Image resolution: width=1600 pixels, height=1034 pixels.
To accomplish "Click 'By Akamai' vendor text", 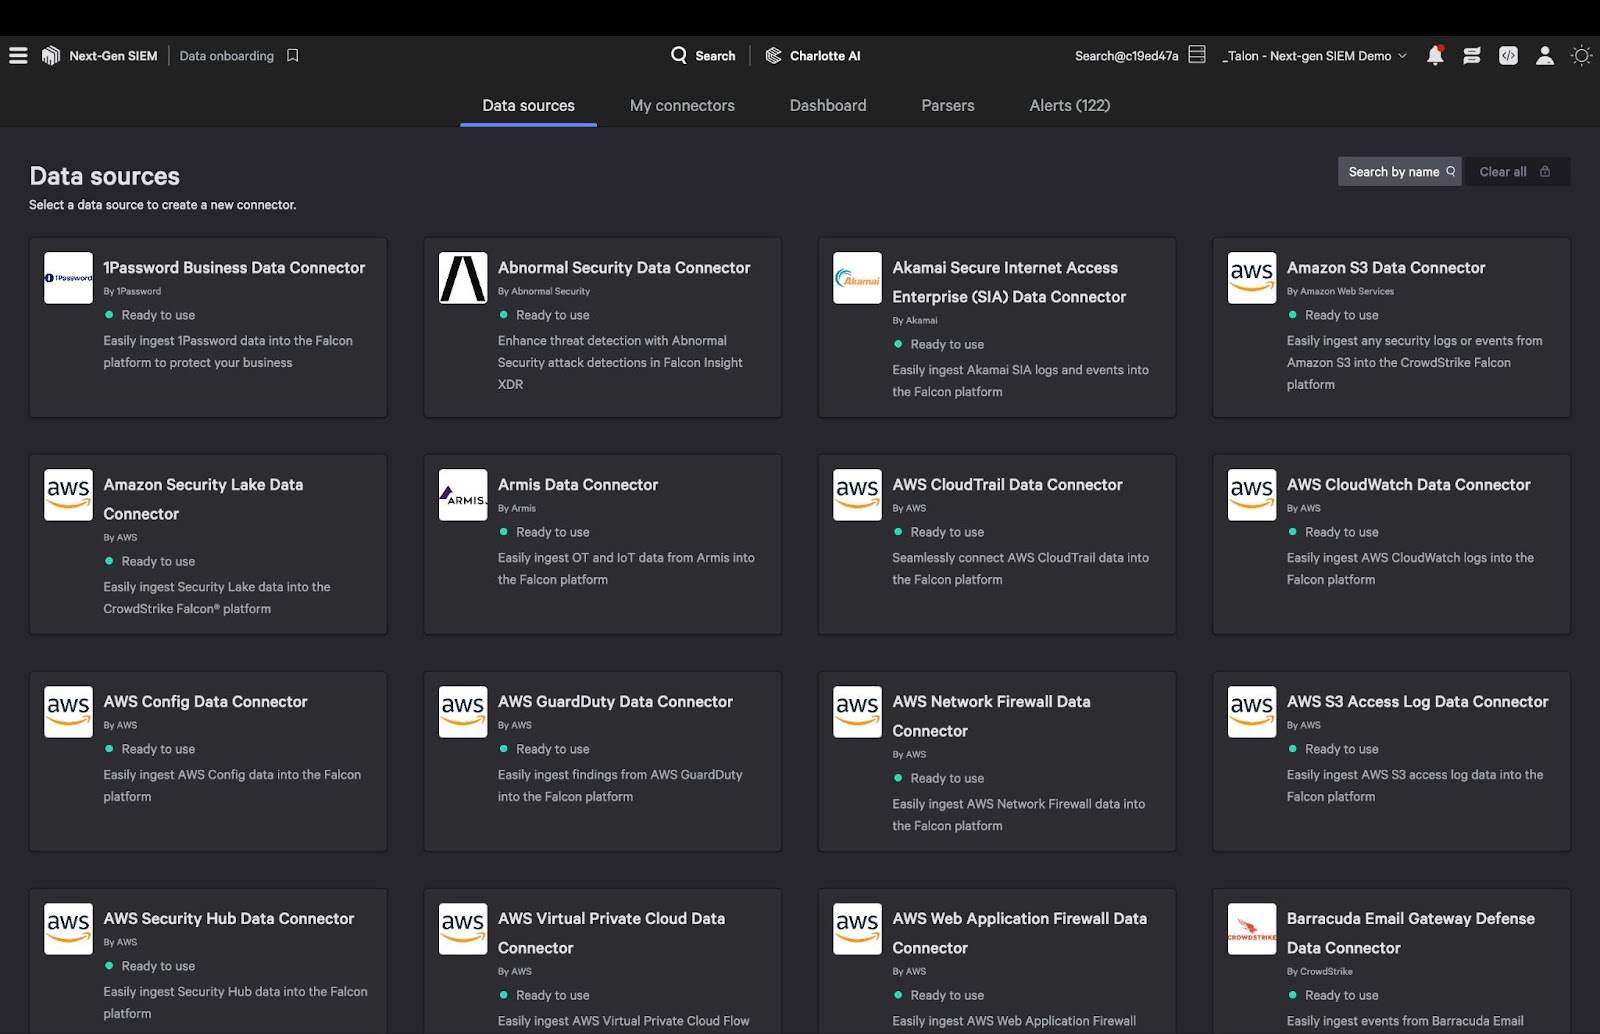I will tap(915, 321).
